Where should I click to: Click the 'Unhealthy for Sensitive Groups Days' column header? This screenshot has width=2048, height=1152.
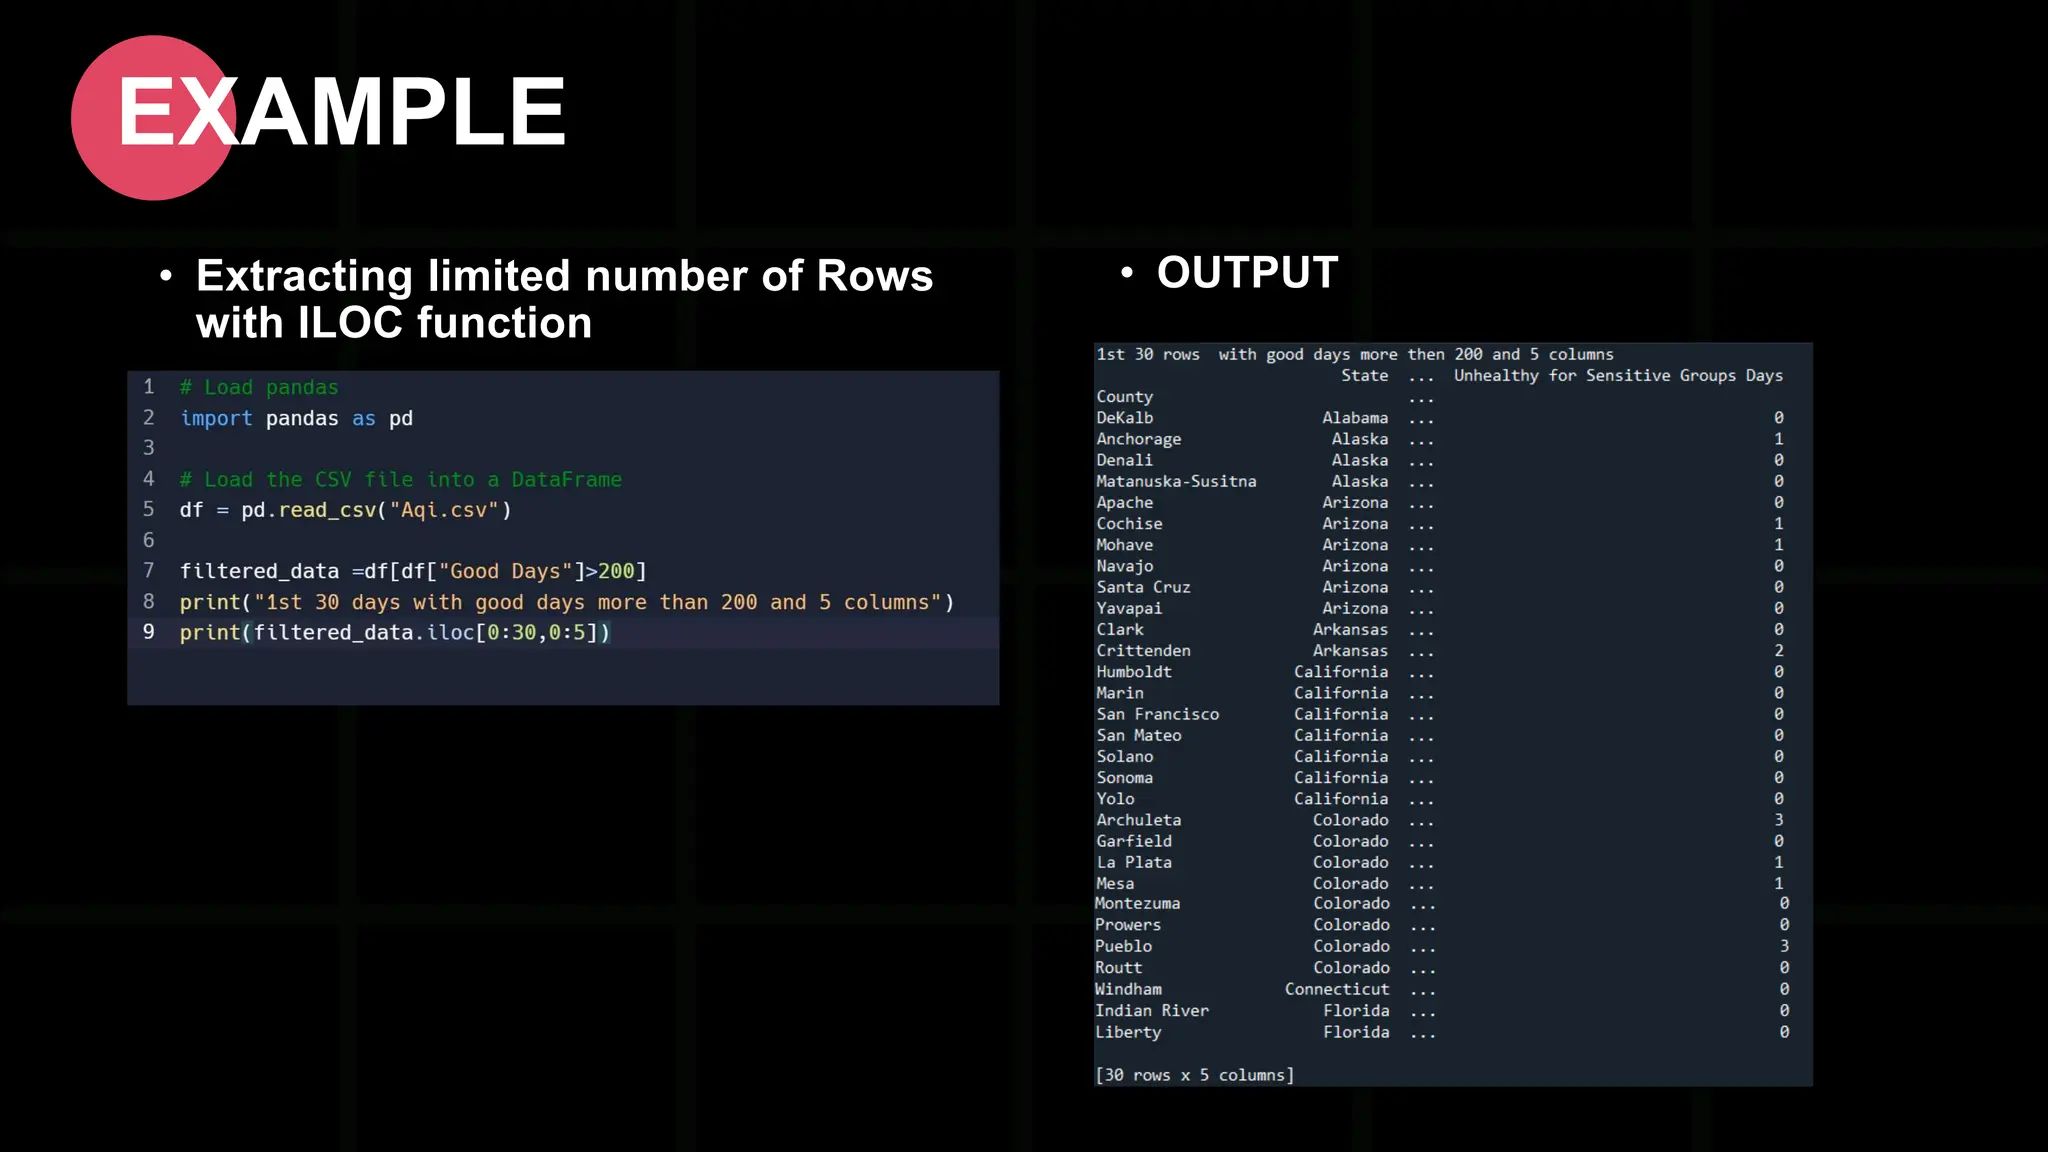pyautogui.click(x=1617, y=376)
